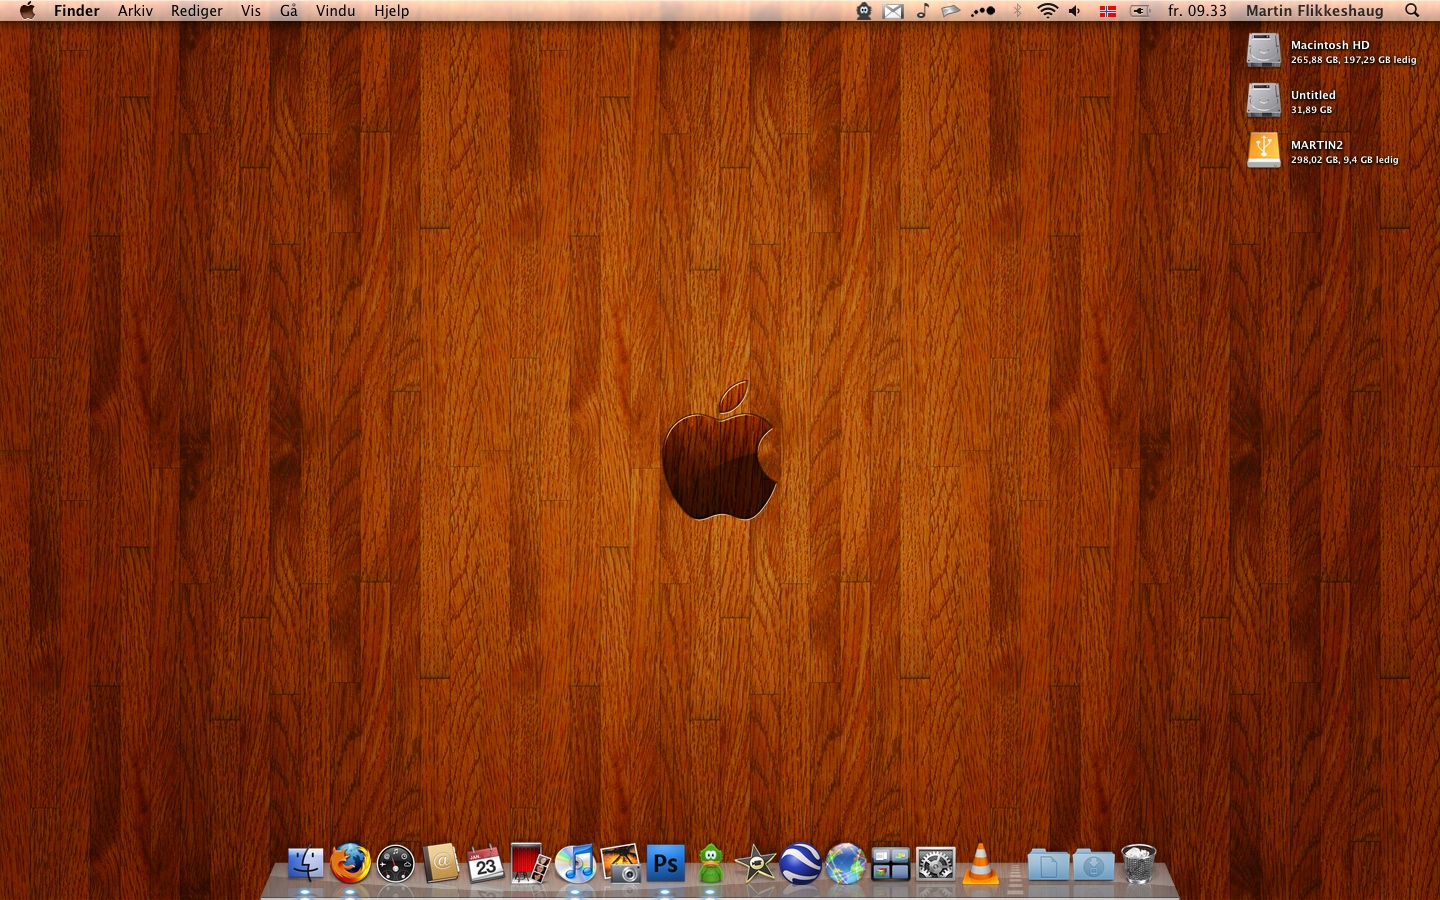Launch iPhoto from the Dock

click(x=620, y=864)
